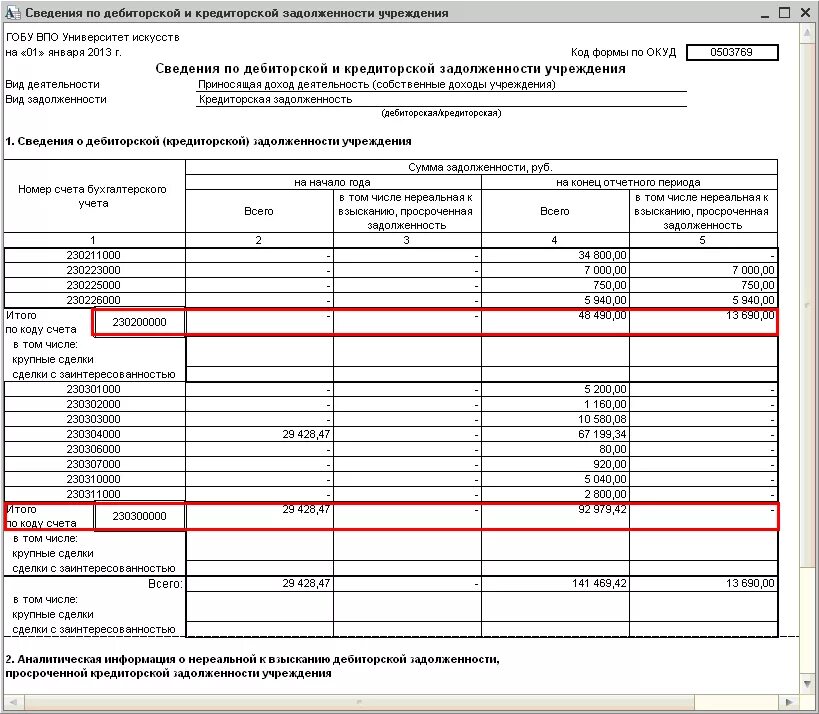
Task: Select account cell 230303000
Action: 94,419
